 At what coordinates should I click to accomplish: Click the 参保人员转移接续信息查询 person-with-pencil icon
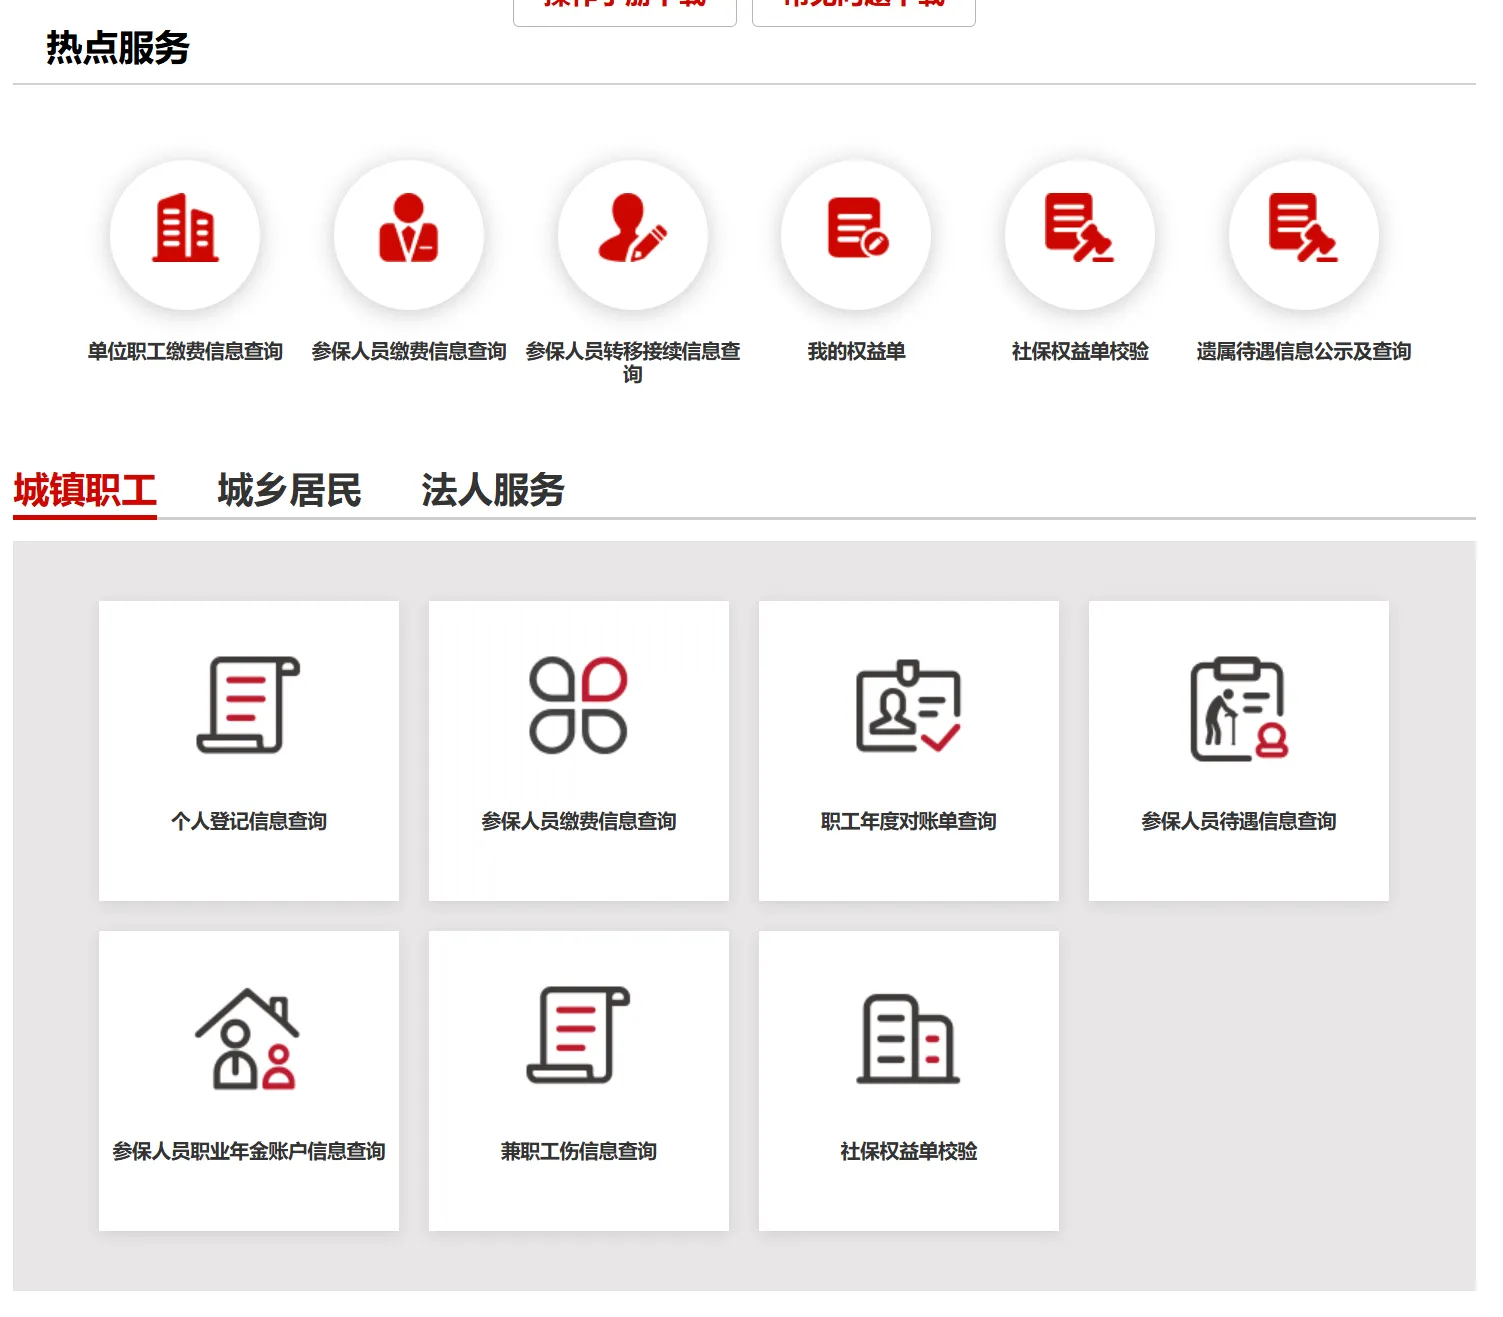(632, 234)
